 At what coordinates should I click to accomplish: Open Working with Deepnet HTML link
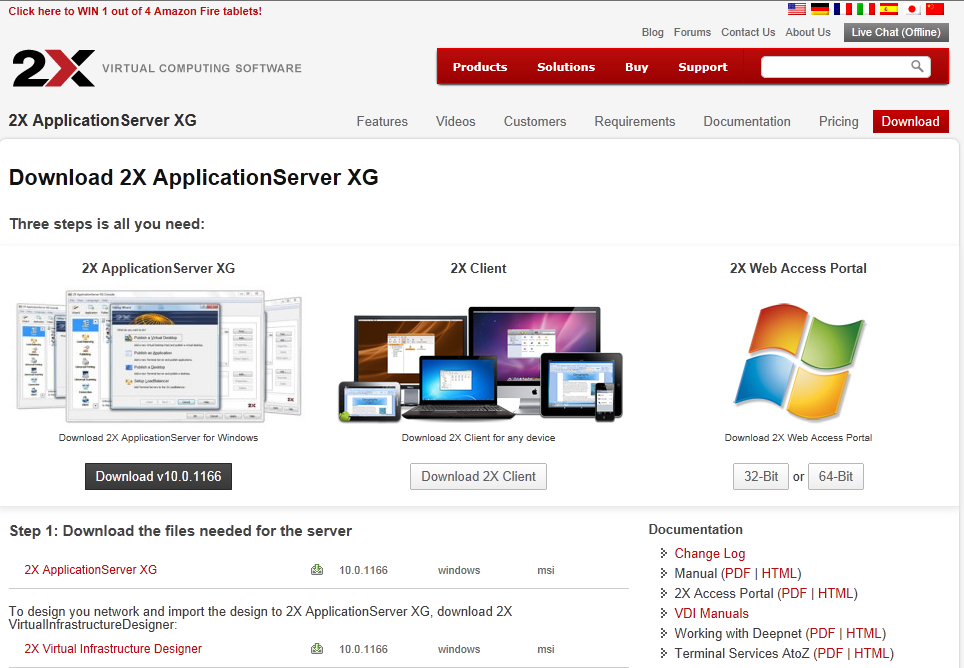point(864,633)
